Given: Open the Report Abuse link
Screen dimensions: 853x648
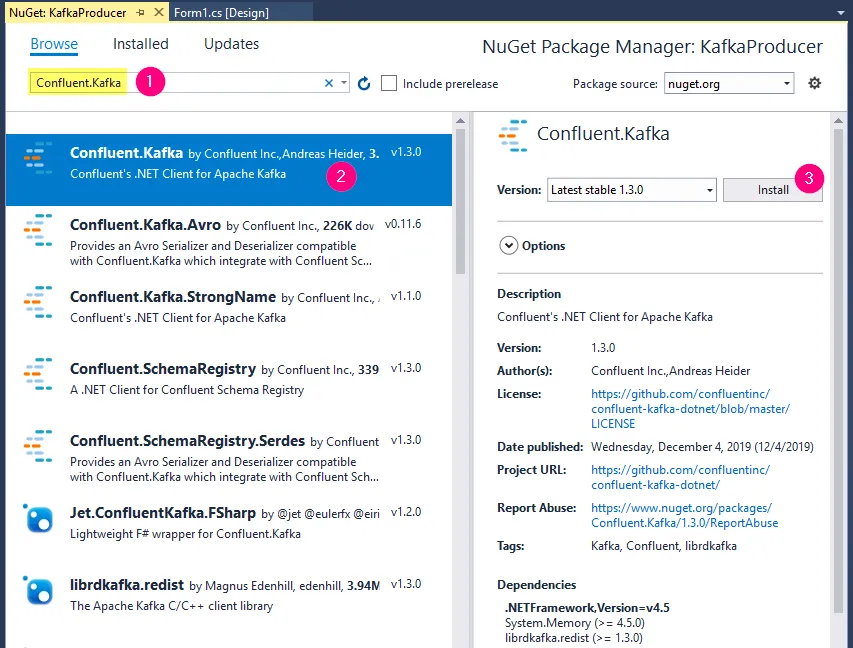Looking at the screenshot, I should pyautogui.click(x=684, y=515).
